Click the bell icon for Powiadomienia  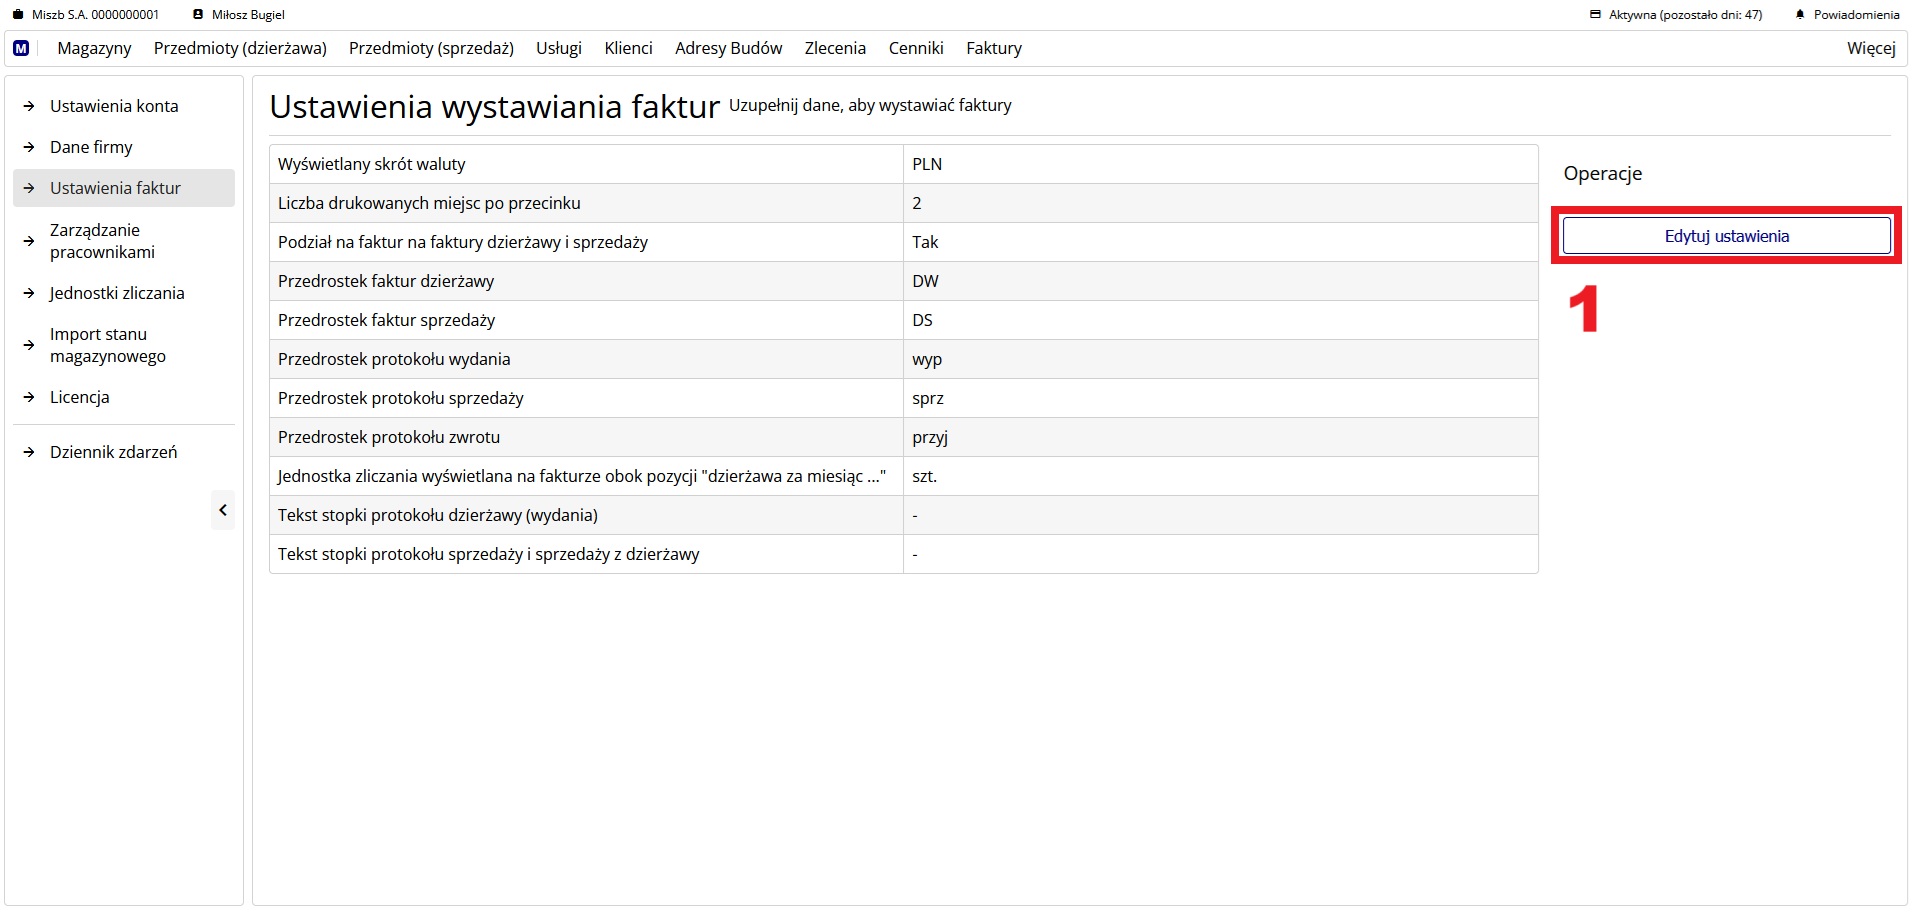(x=1800, y=15)
